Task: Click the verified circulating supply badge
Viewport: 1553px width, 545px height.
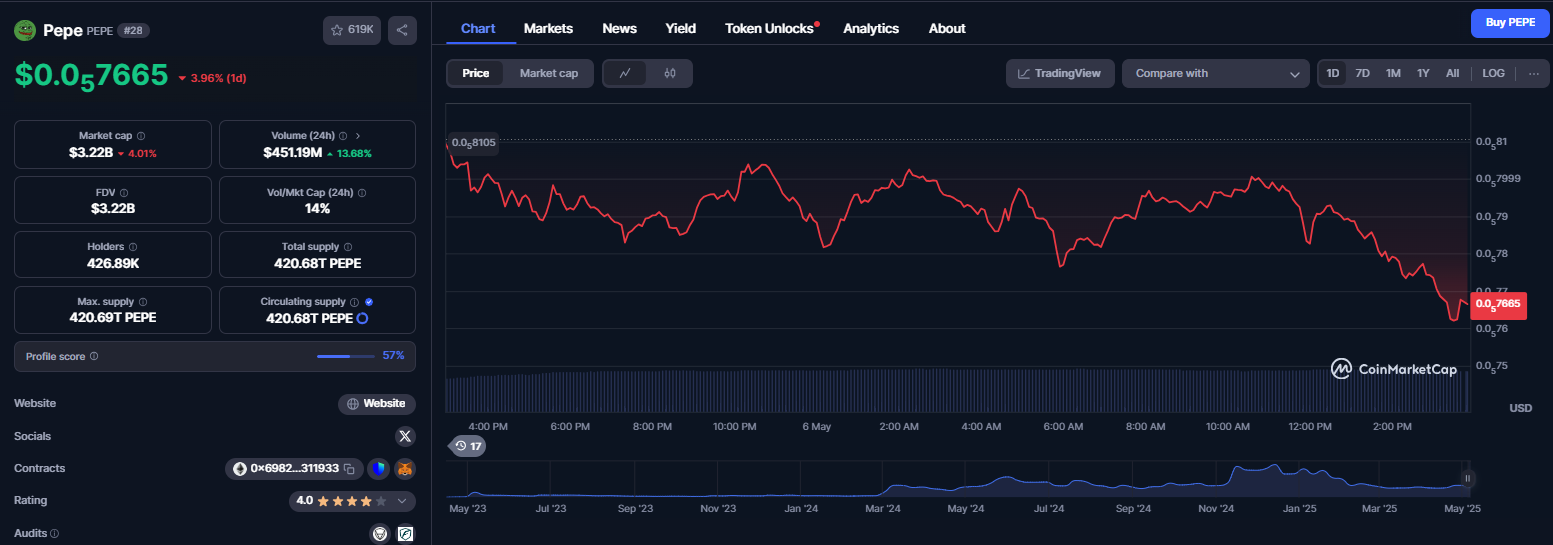Action: pyautogui.click(x=369, y=302)
